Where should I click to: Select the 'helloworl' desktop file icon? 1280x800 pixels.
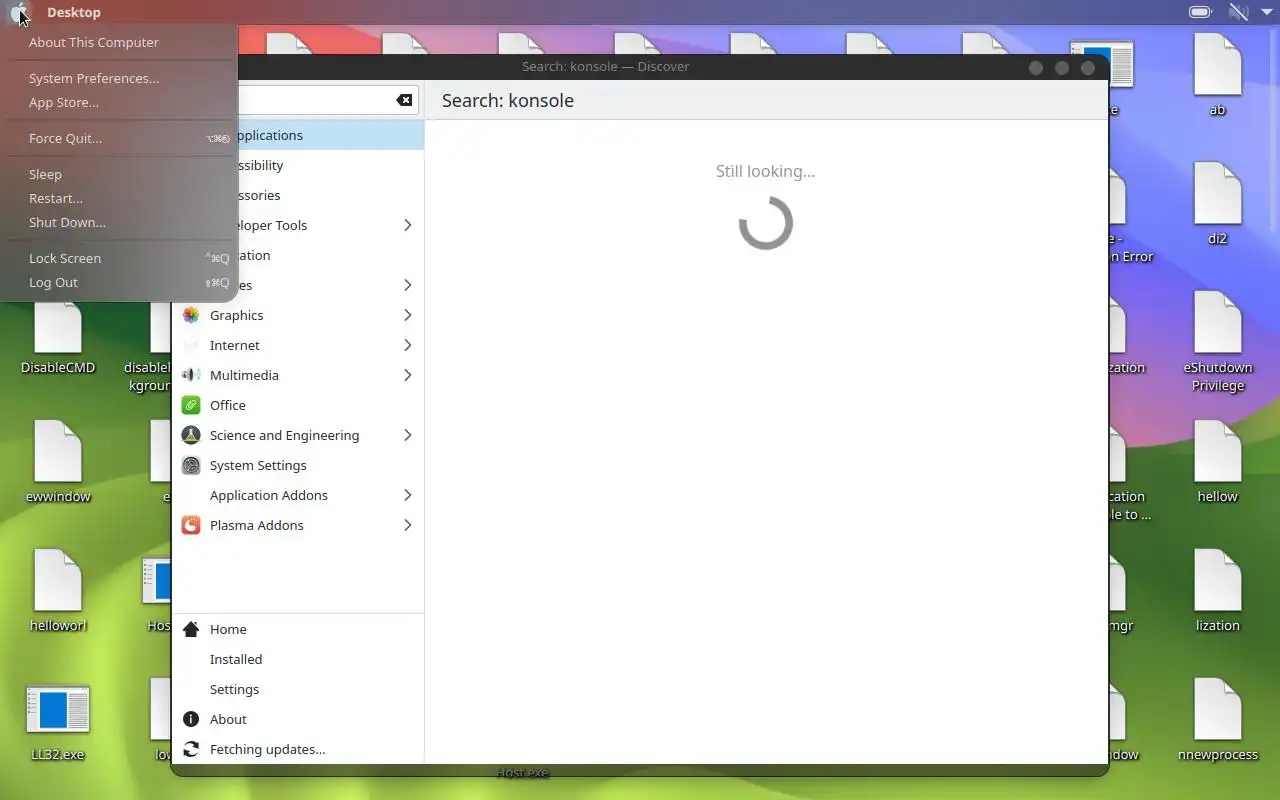tap(58, 581)
